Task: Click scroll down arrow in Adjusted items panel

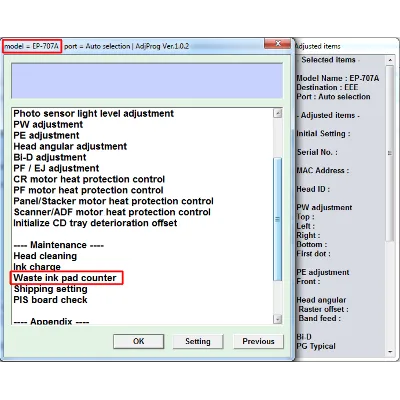Action: click(x=390, y=352)
